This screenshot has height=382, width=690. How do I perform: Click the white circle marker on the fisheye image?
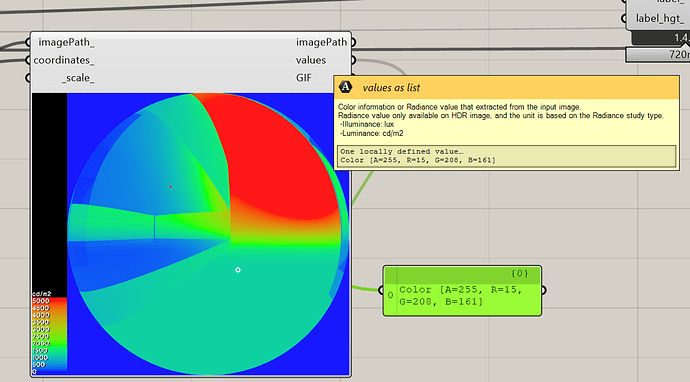click(x=238, y=270)
